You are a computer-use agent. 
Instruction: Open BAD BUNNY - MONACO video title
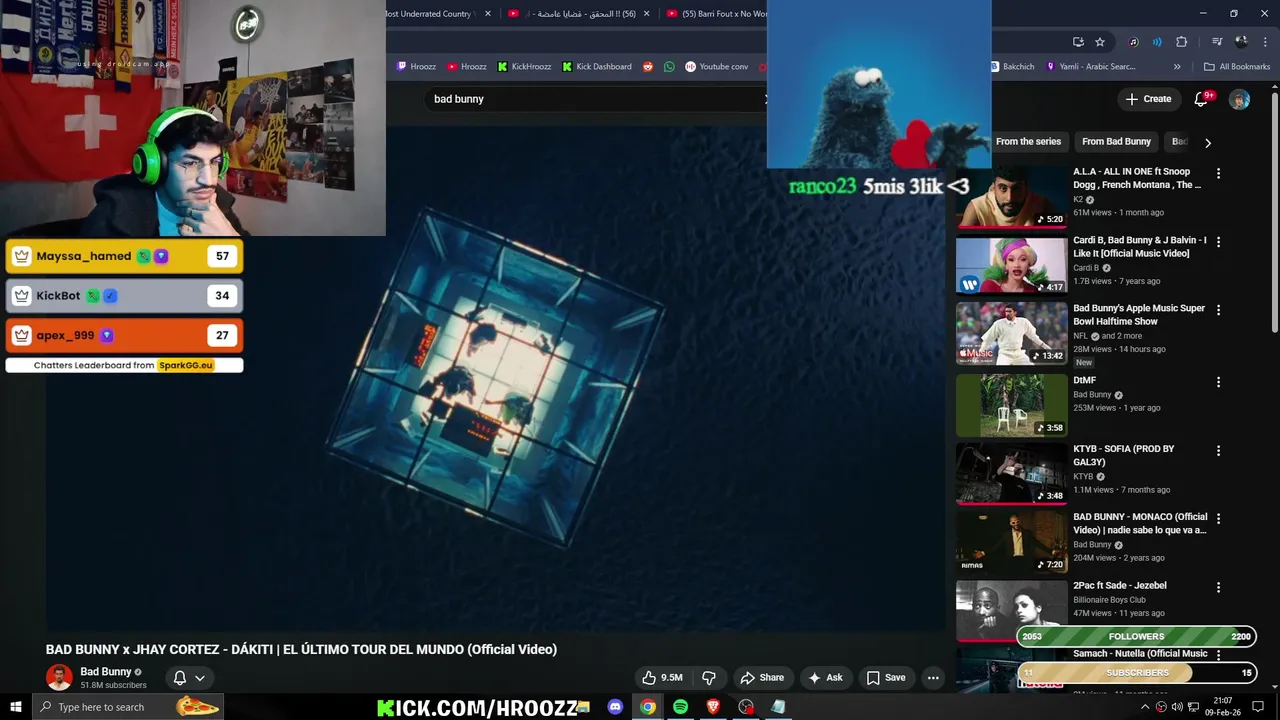coord(1140,524)
